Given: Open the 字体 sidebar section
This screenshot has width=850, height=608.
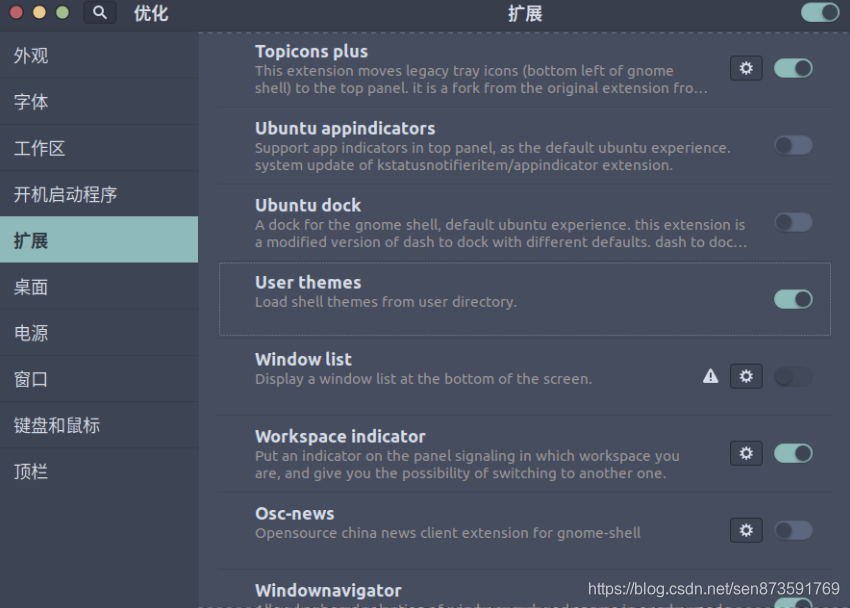Looking at the screenshot, I should (99, 102).
